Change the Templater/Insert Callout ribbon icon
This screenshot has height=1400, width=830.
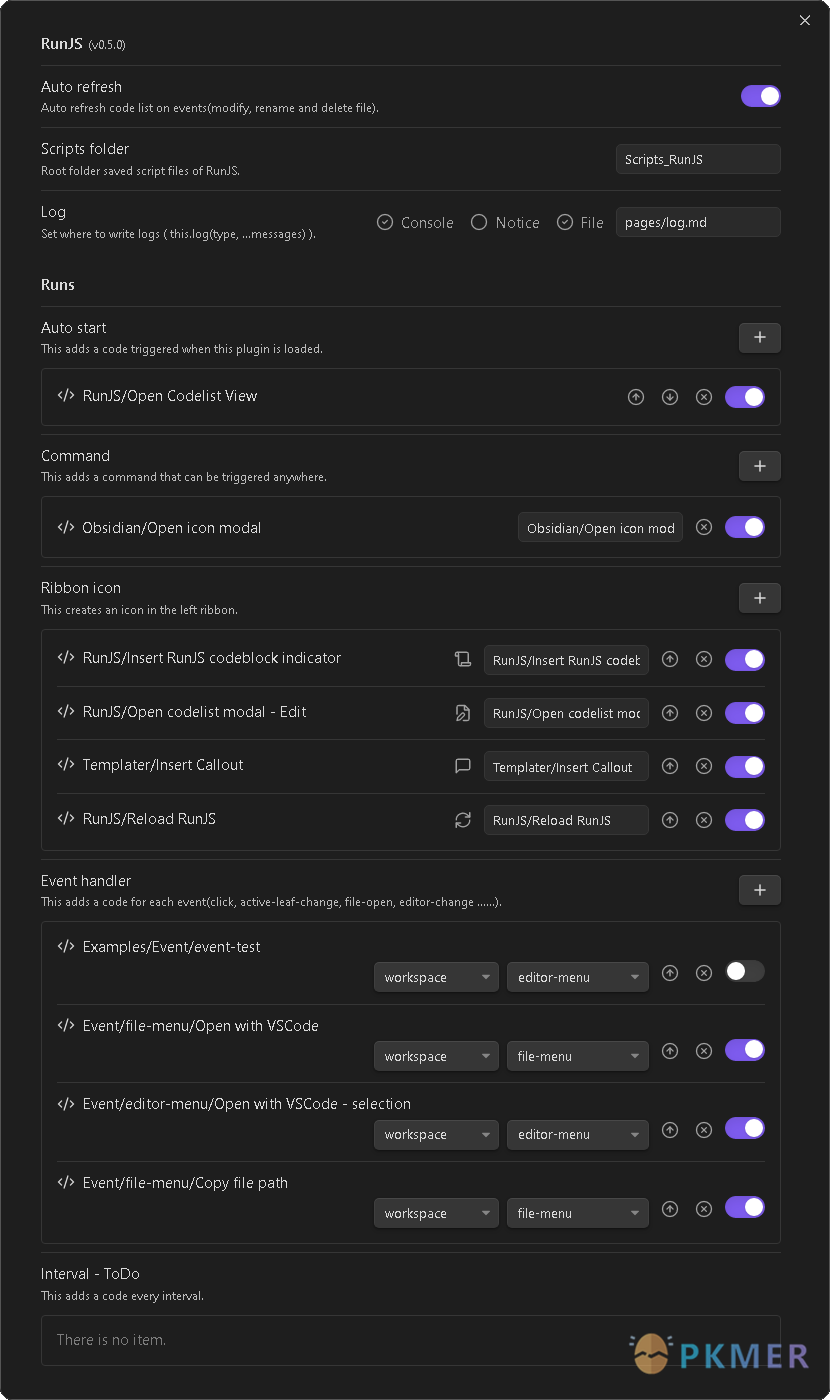point(462,767)
